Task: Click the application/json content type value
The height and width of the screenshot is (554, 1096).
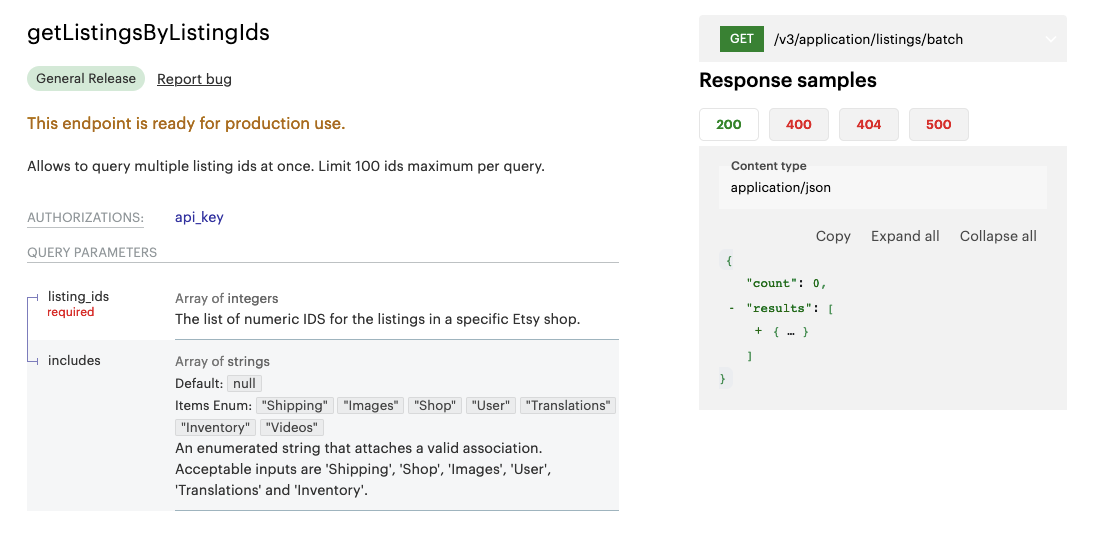Action: pos(781,187)
